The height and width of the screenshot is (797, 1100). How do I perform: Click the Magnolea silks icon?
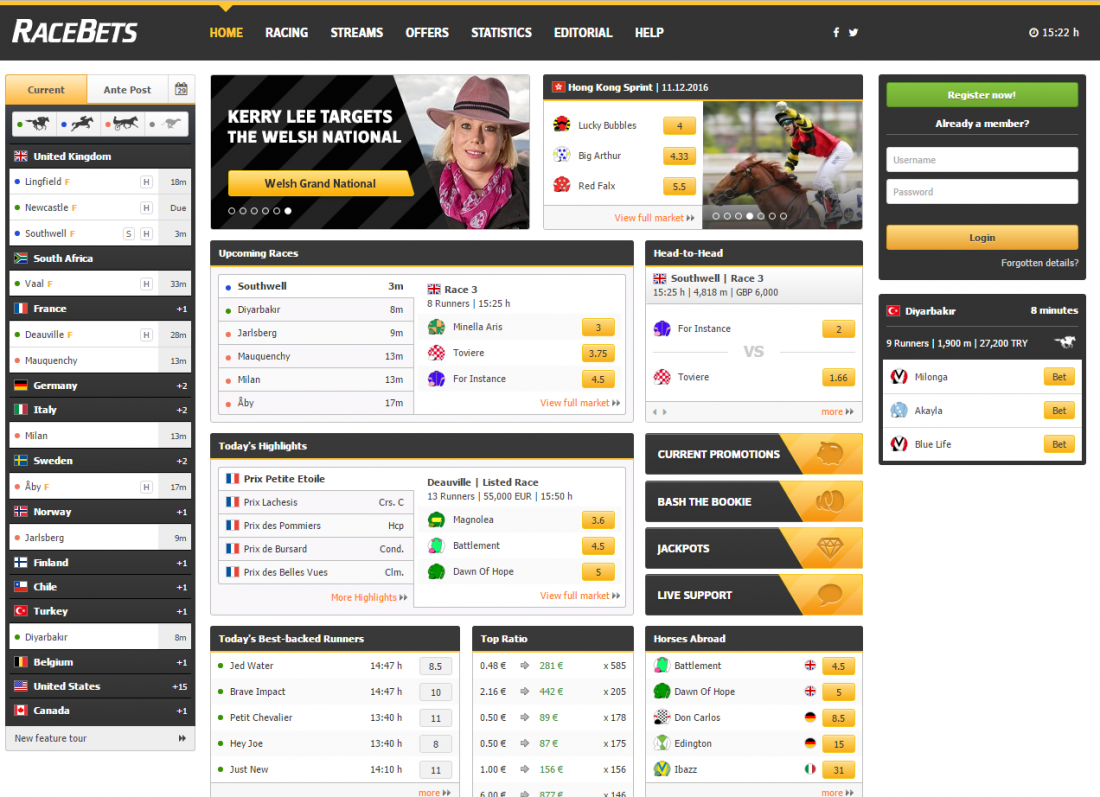click(436, 520)
